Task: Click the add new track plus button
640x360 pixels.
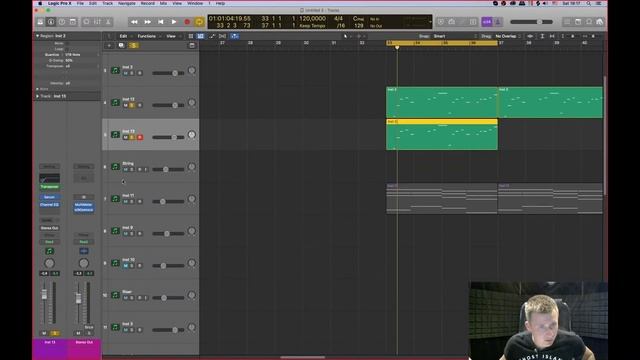Action: click(x=109, y=45)
